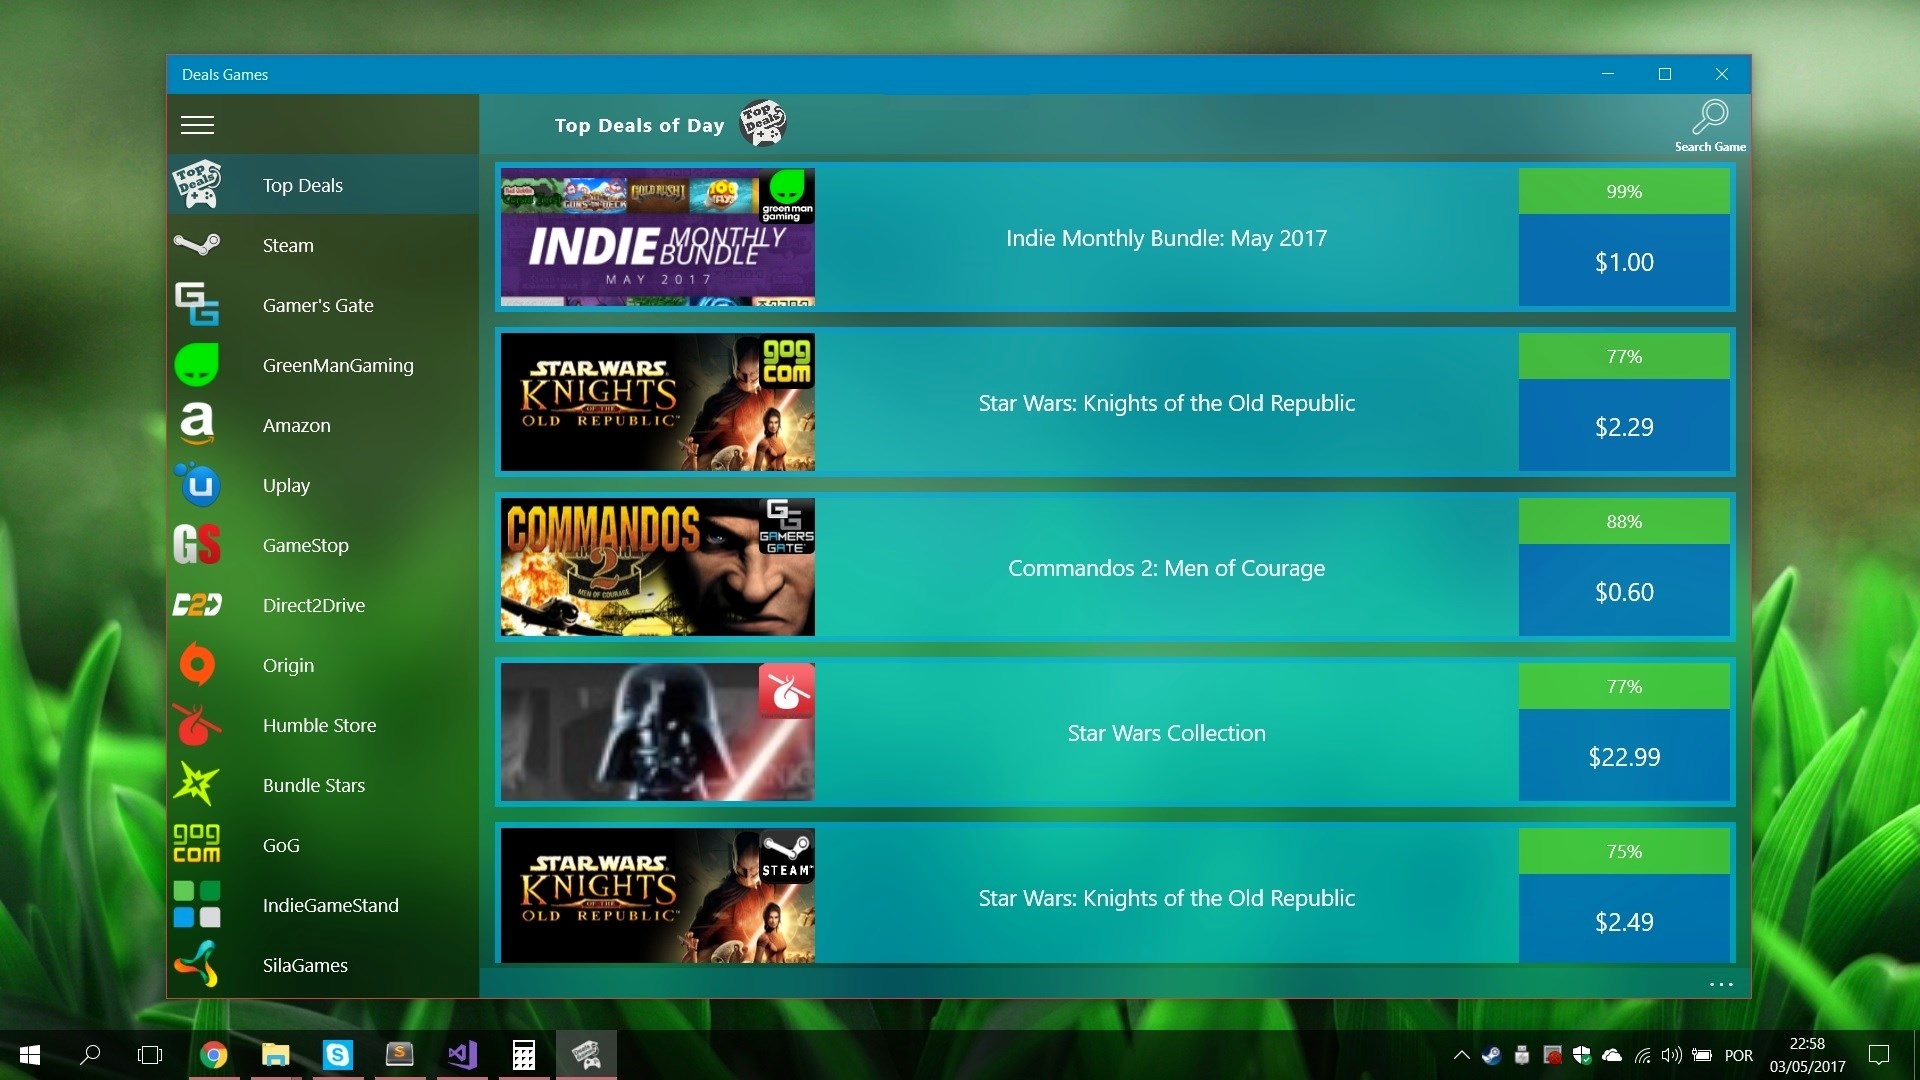This screenshot has height=1080, width=1920.
Task: Select the IndieGameStand sidebar item
Action: (x=330, y=905)
